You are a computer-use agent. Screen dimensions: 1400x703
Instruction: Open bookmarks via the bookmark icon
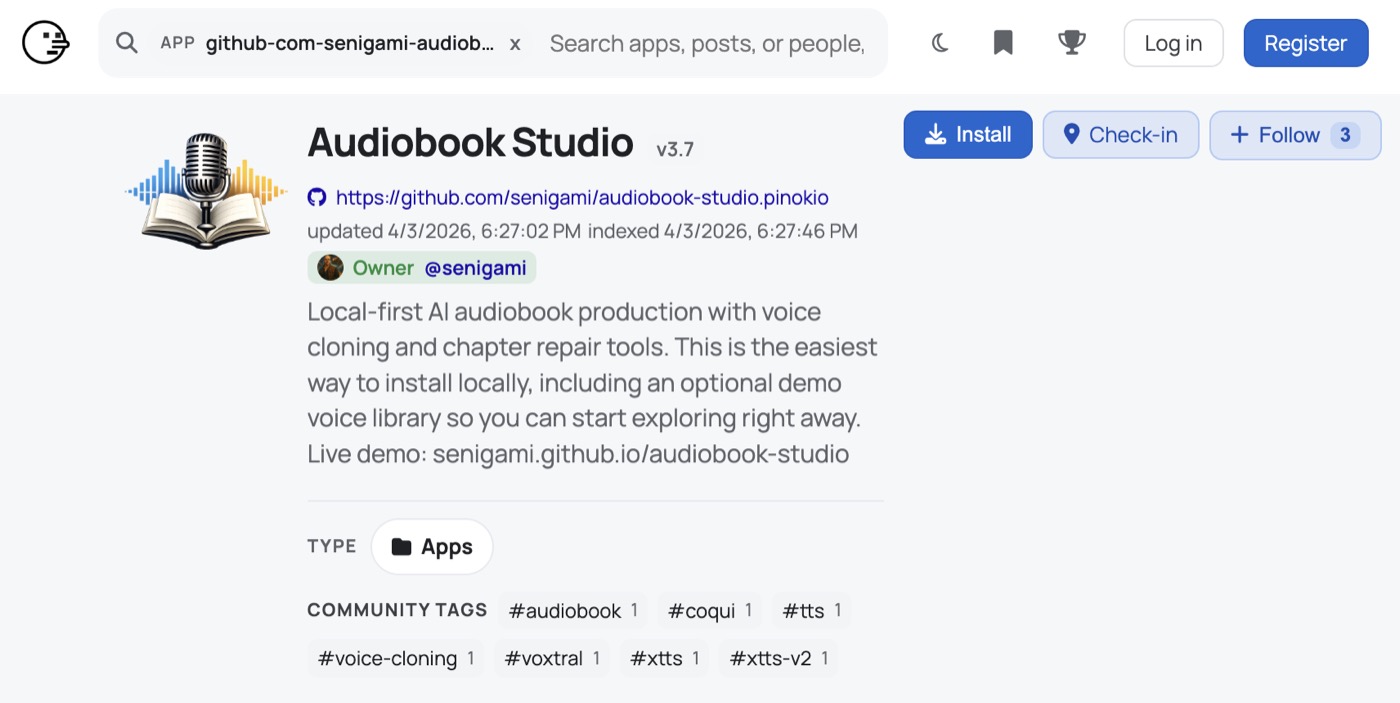[1003, 43]
